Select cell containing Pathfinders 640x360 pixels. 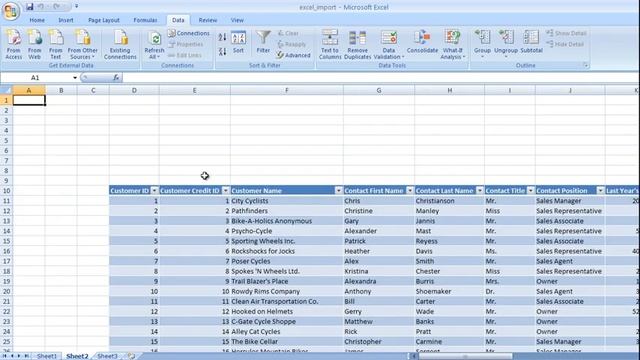click(287, 211)
